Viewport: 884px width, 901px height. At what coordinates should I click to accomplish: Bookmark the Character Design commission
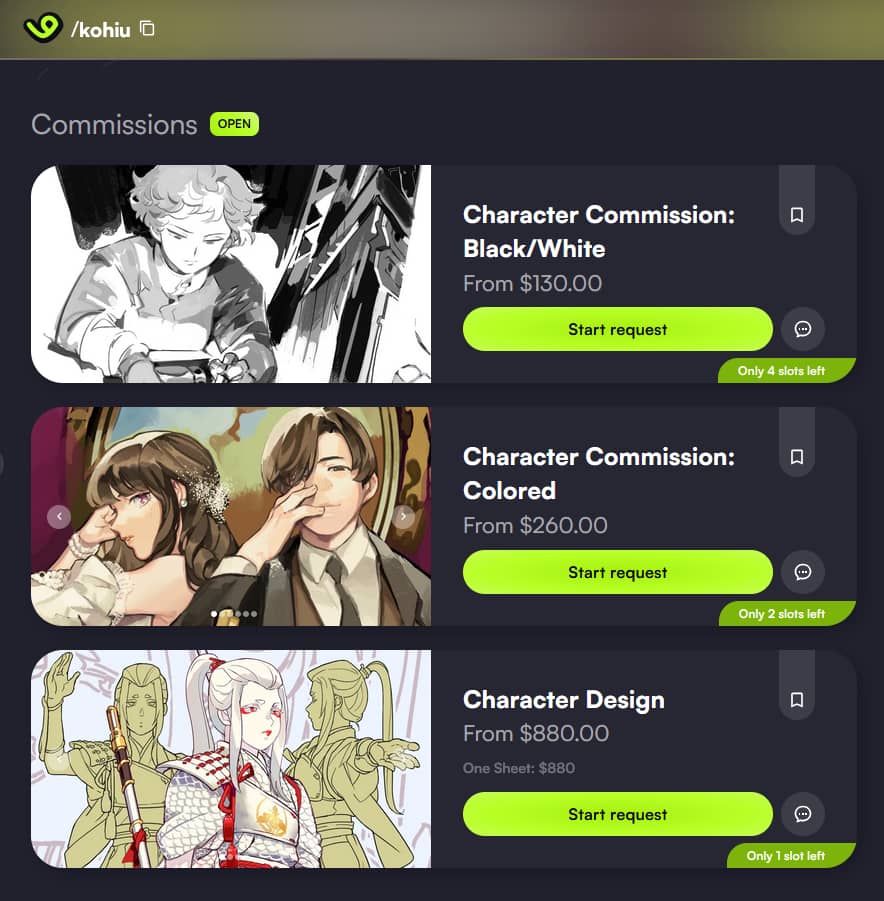coord(797,700)
